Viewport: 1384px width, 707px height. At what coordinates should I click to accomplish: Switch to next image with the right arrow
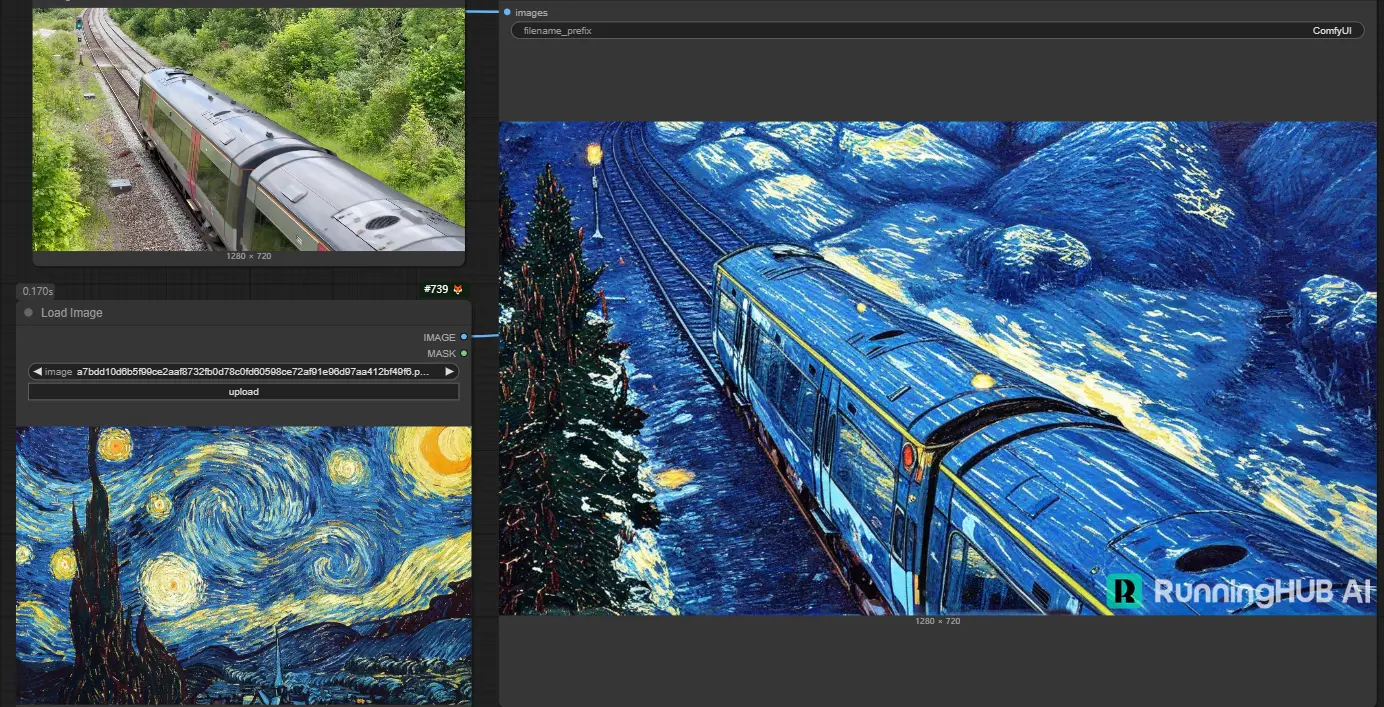coord(449,371)
